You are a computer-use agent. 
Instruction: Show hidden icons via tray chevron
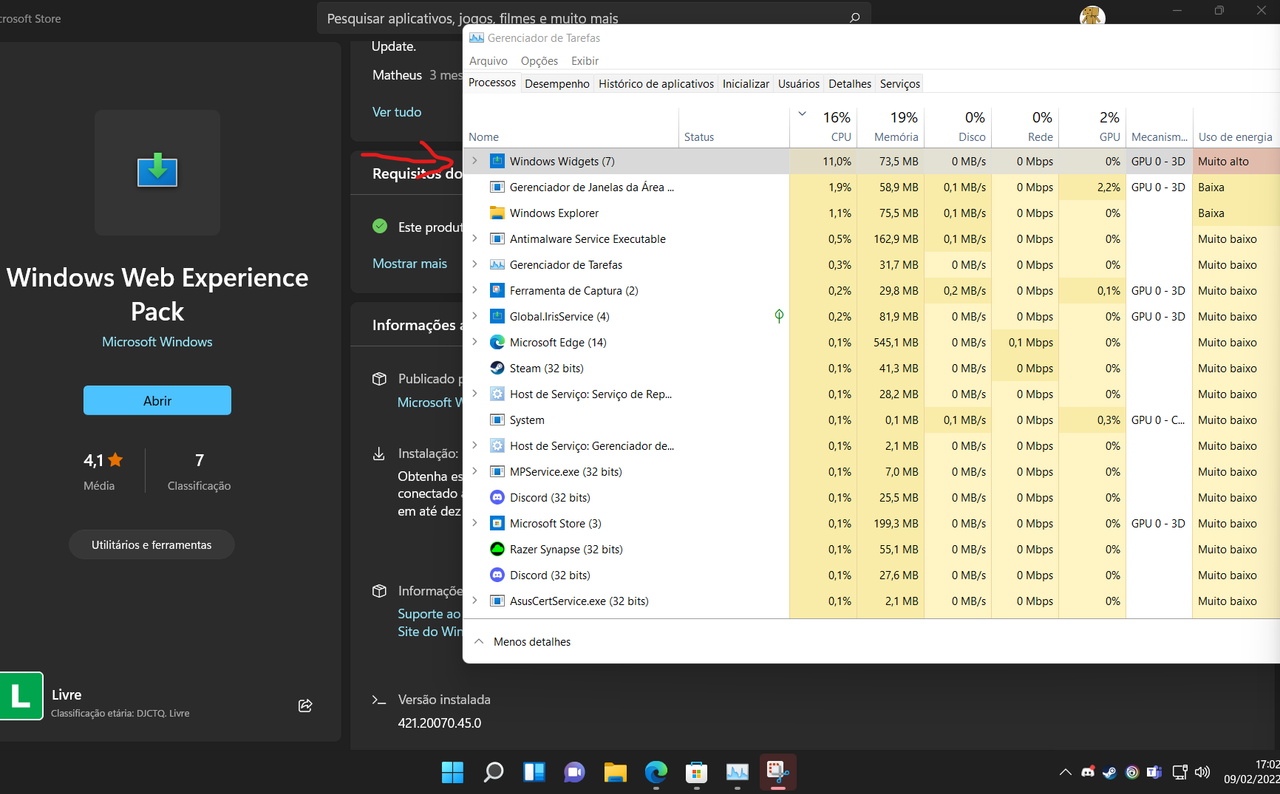[x=1065, y=772]
